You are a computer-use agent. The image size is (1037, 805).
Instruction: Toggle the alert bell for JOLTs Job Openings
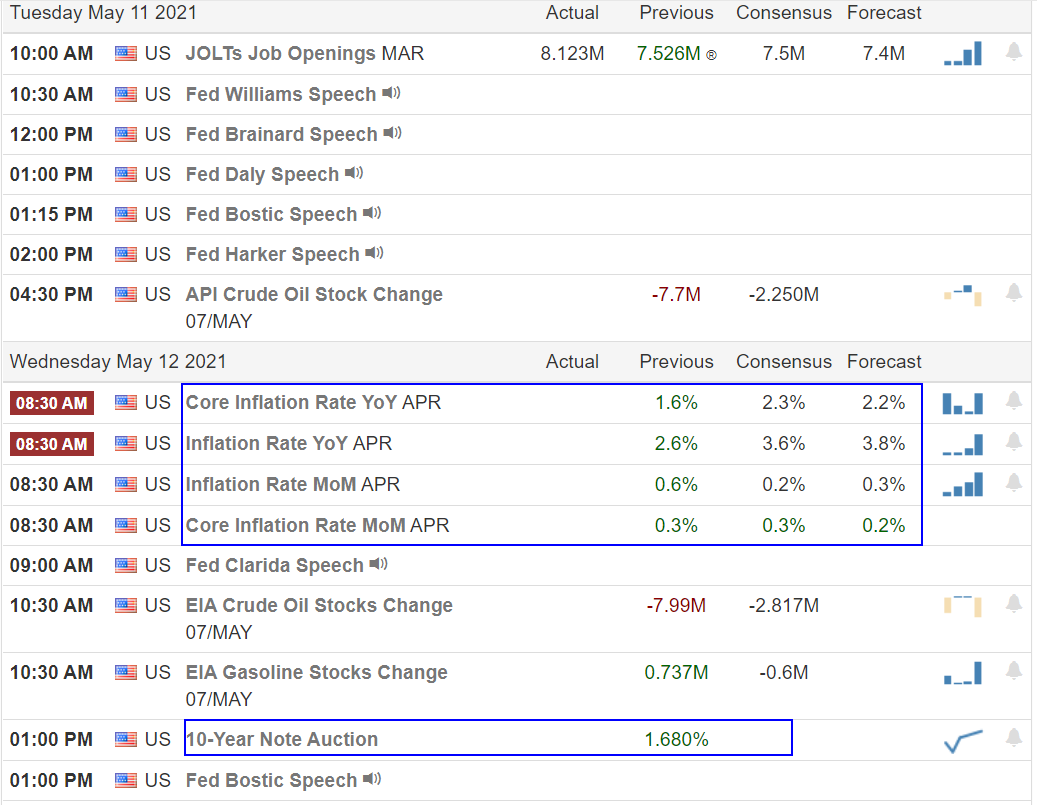pos(1014,53)
